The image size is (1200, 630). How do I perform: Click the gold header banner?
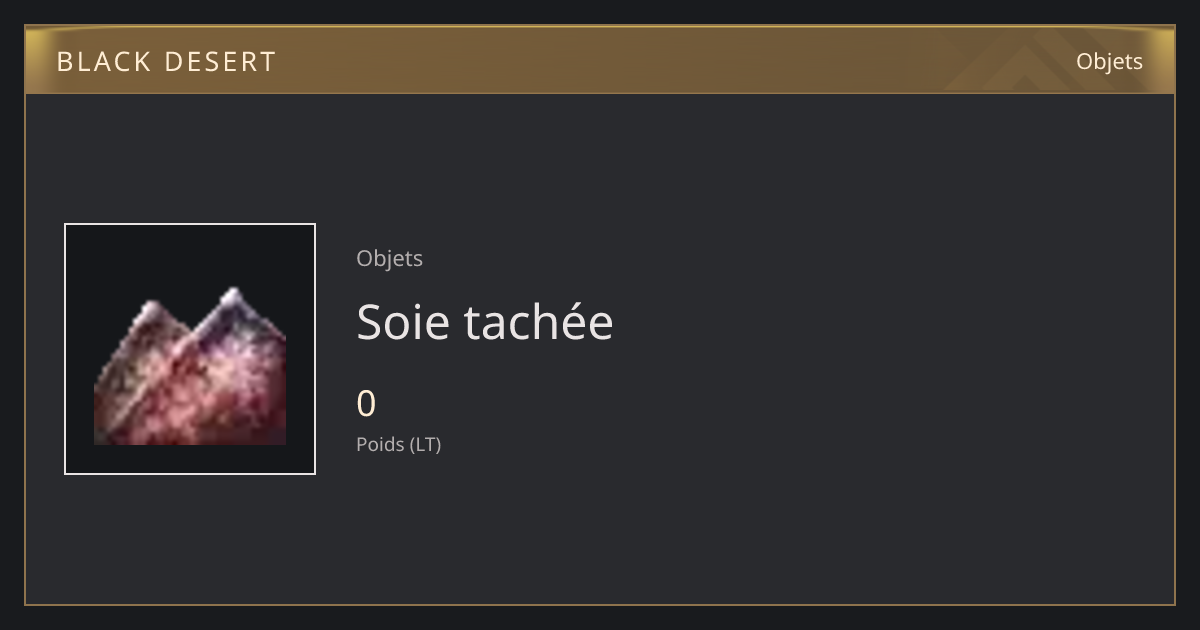click(600, 61)
